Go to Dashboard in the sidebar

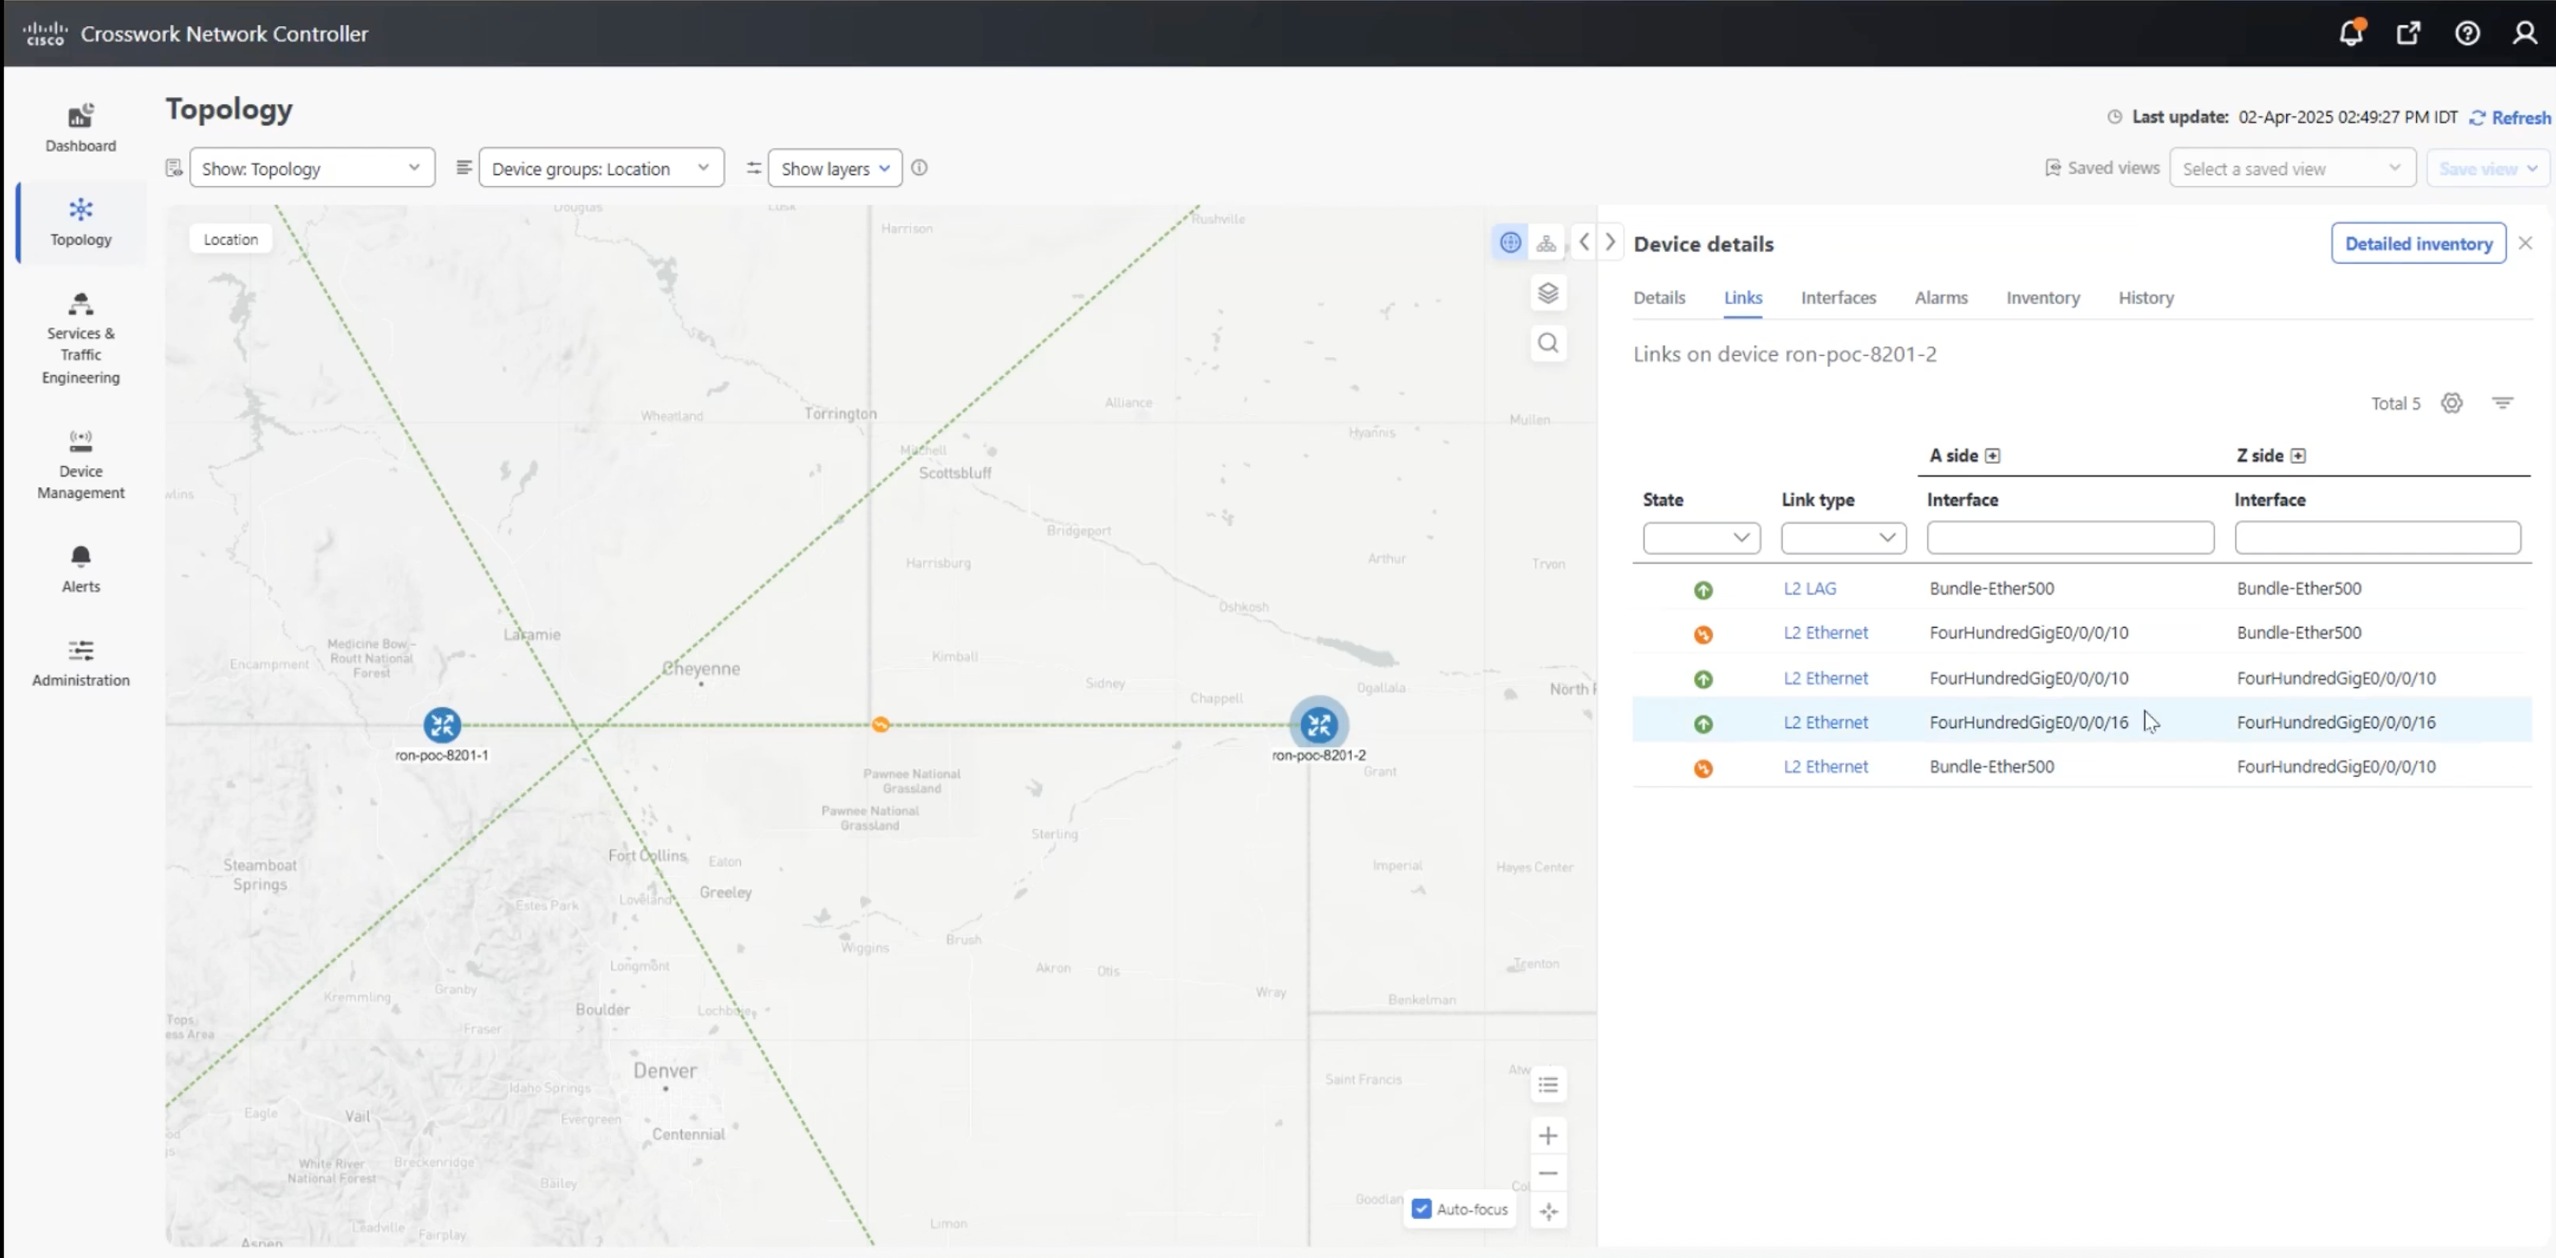click(81, 128)
